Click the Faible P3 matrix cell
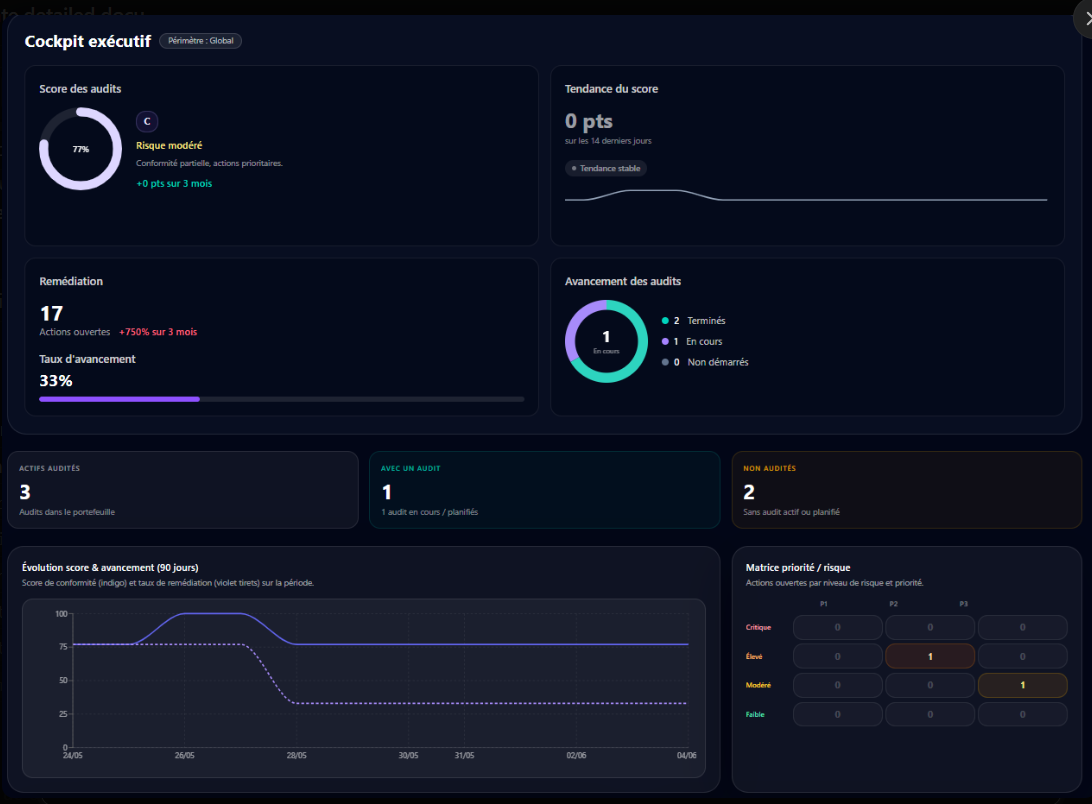 coord(1022,714)
